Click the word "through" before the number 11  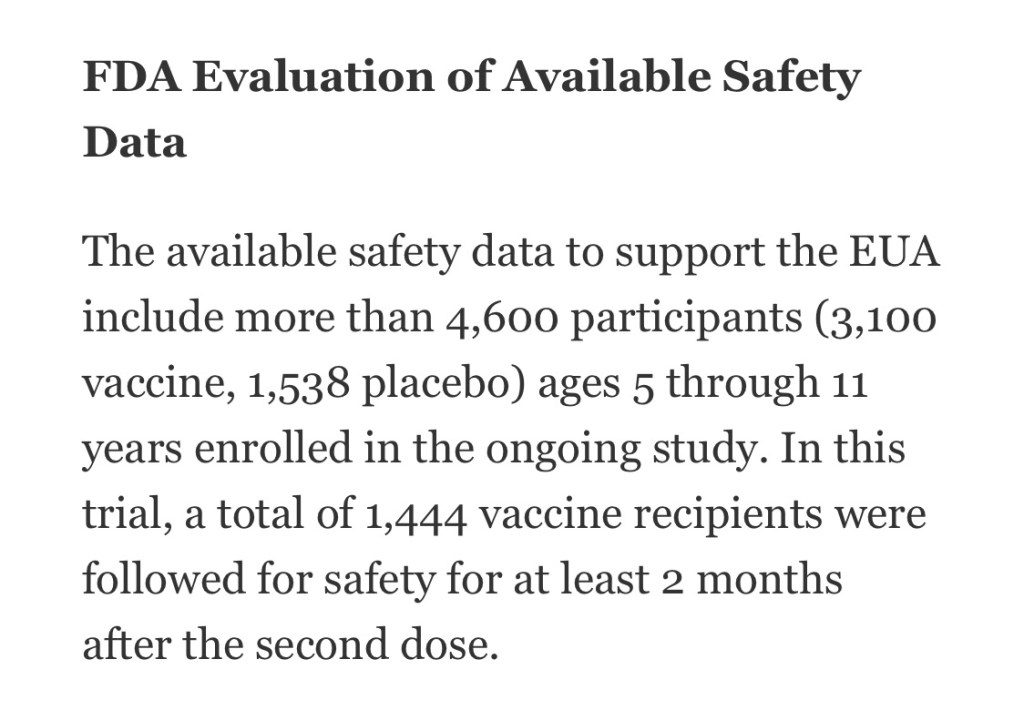point(742,384)
